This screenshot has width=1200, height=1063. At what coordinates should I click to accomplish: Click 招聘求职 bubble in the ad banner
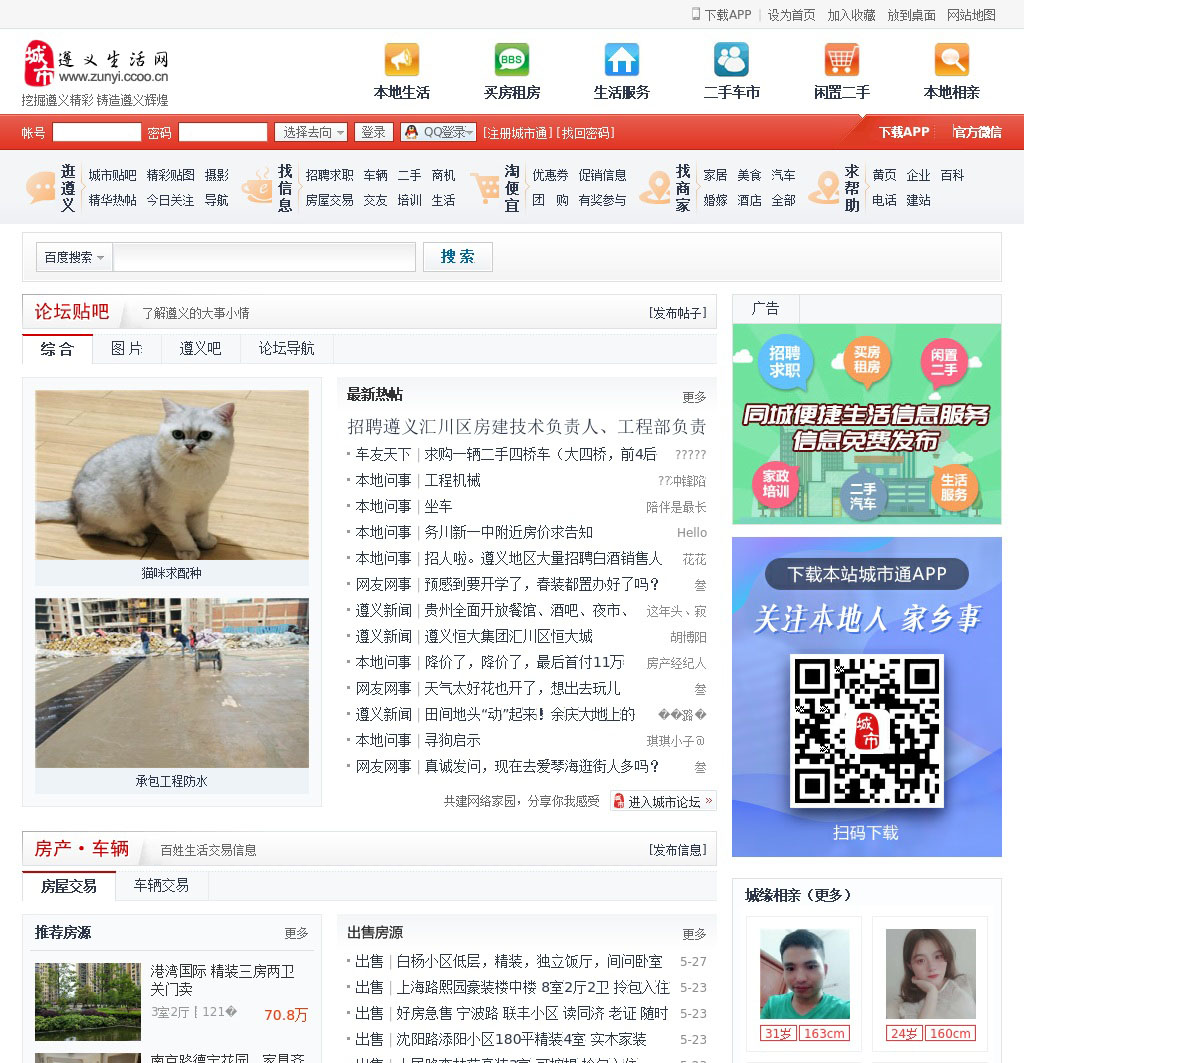(x=785, y=361)
